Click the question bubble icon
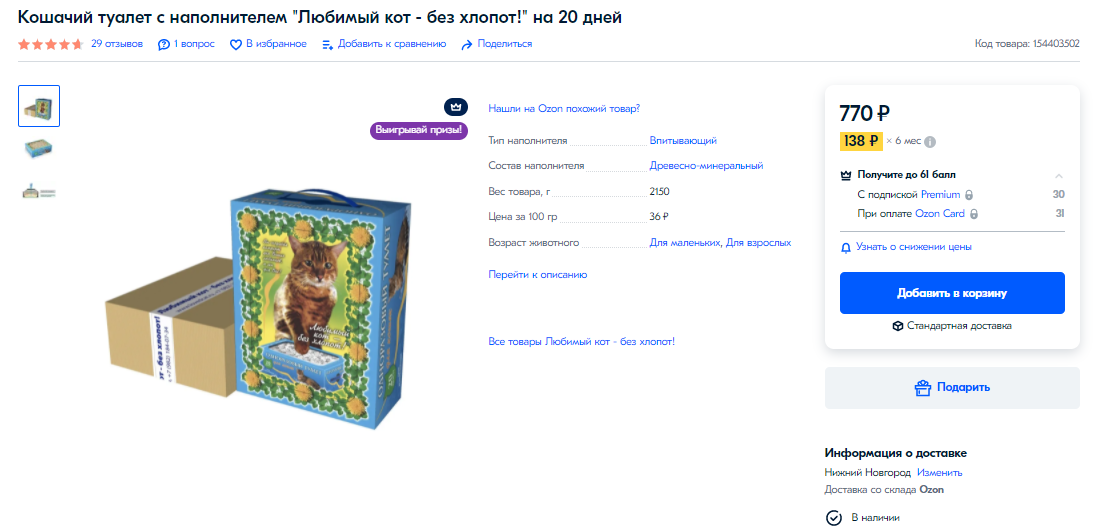1099x531 pixels. point(164,44)
